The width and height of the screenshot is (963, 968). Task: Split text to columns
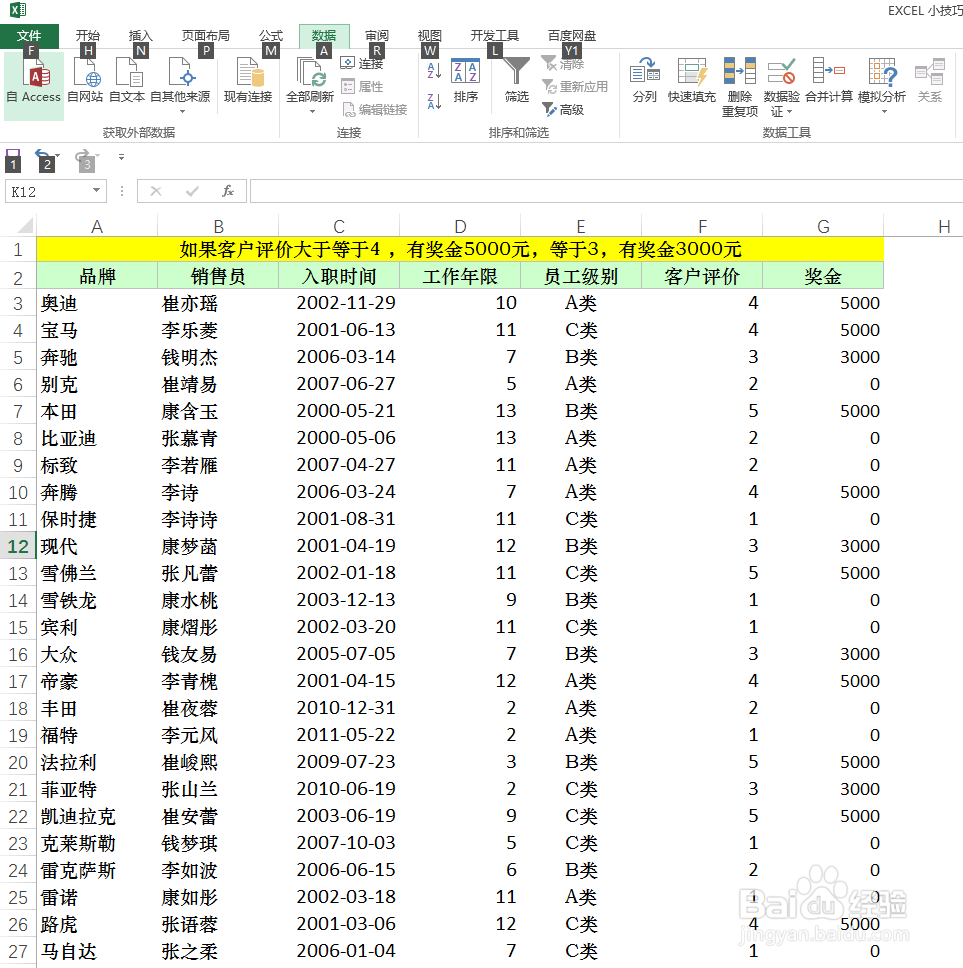pyautogui.click(x=644, y=80)
